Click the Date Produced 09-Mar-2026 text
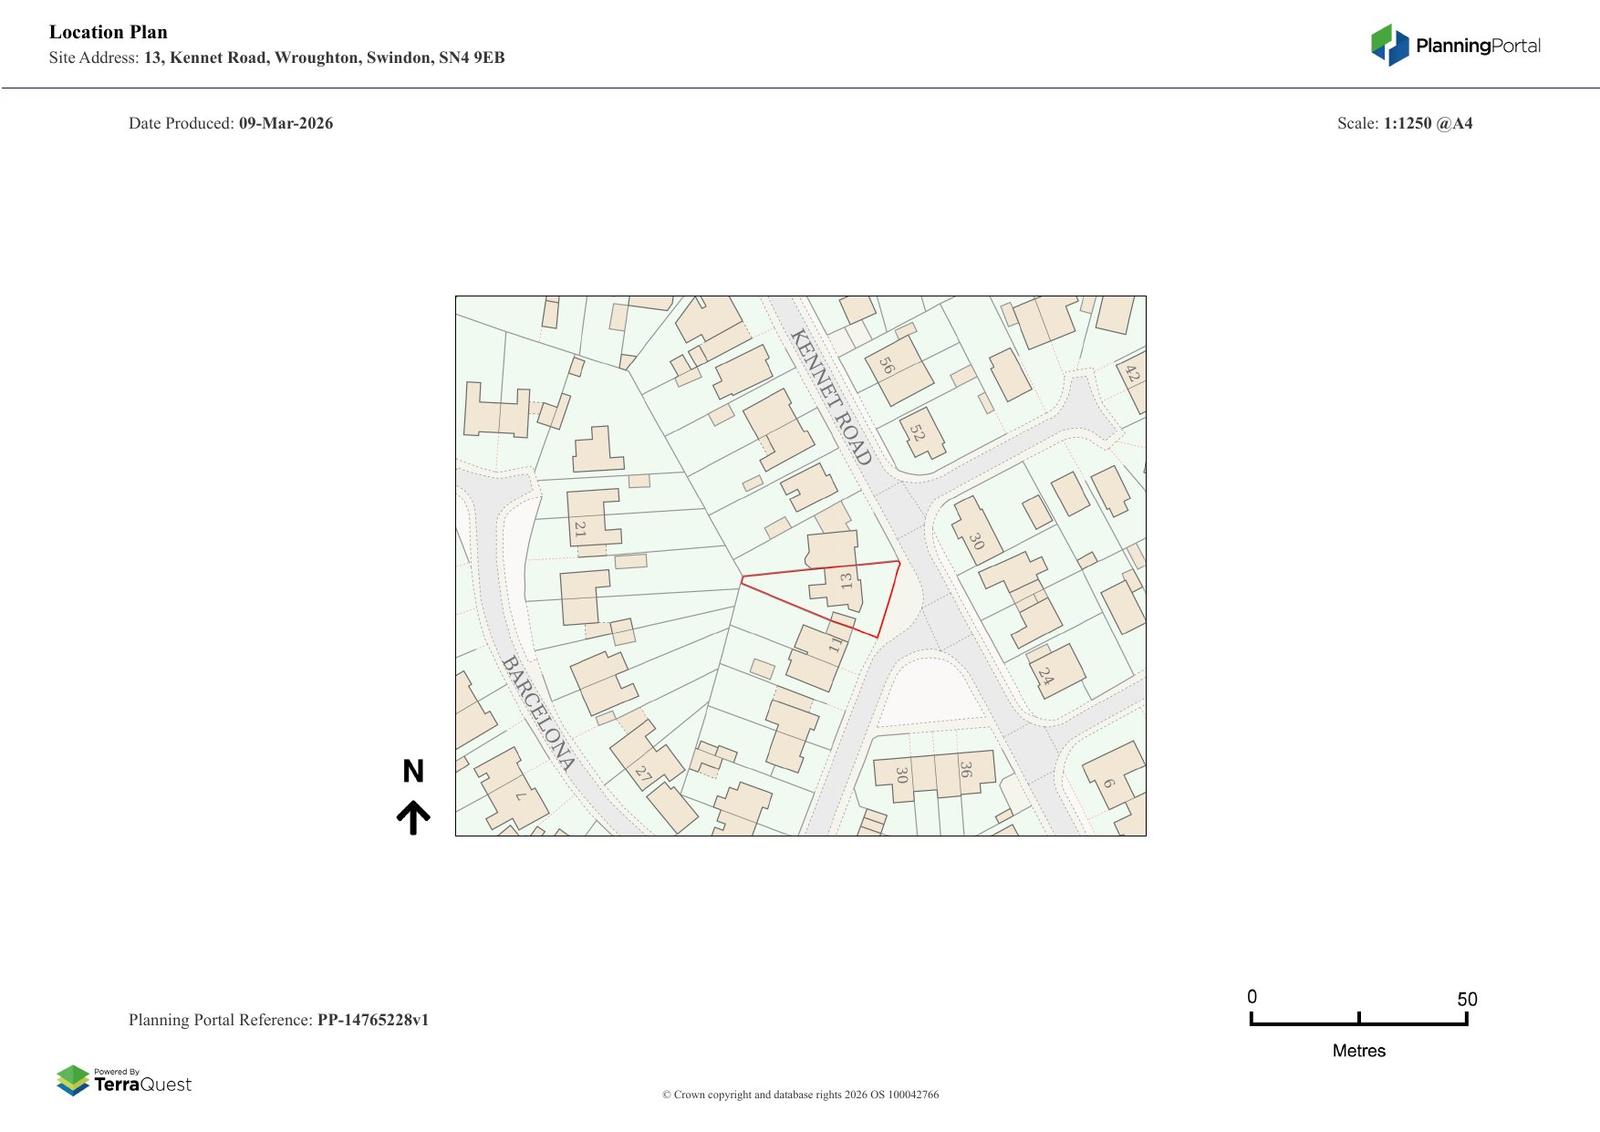This screenshot has height=1132, width=1600. tap(231, 123)
